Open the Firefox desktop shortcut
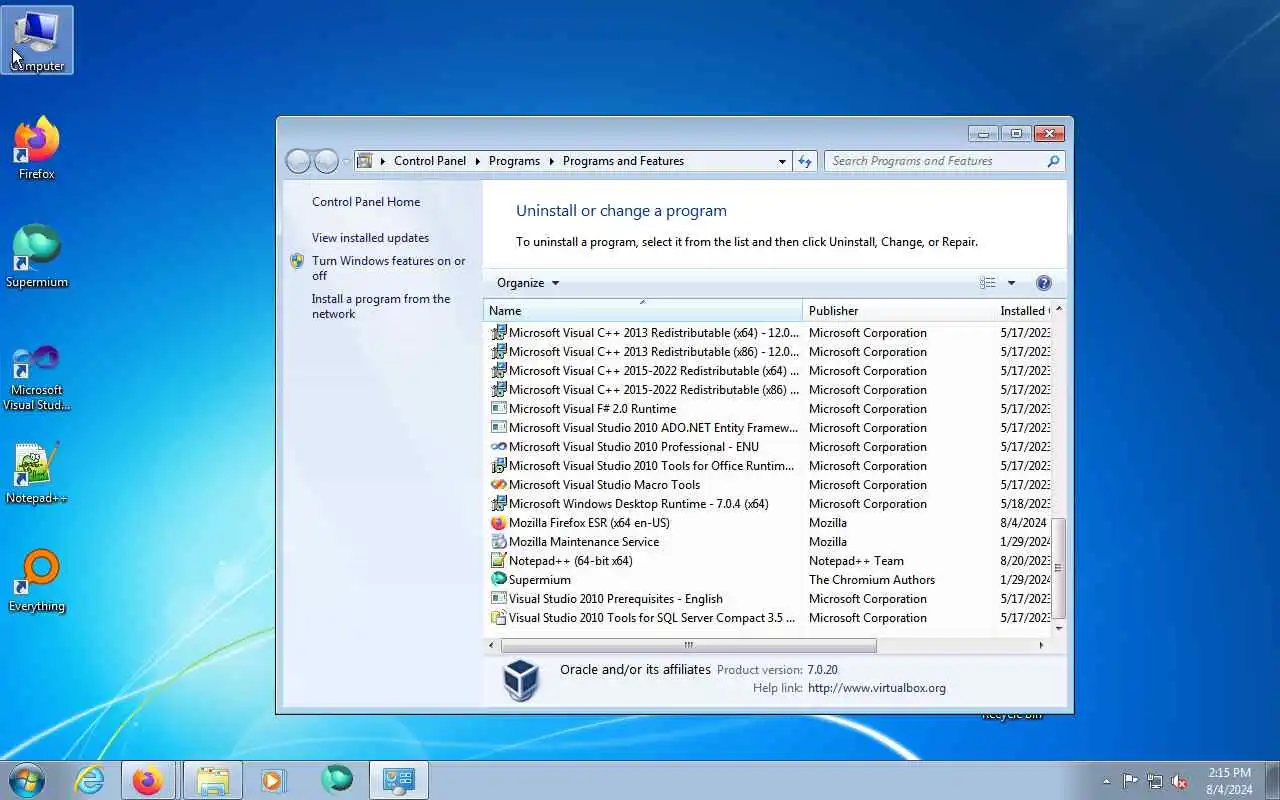 pos(37,148)
